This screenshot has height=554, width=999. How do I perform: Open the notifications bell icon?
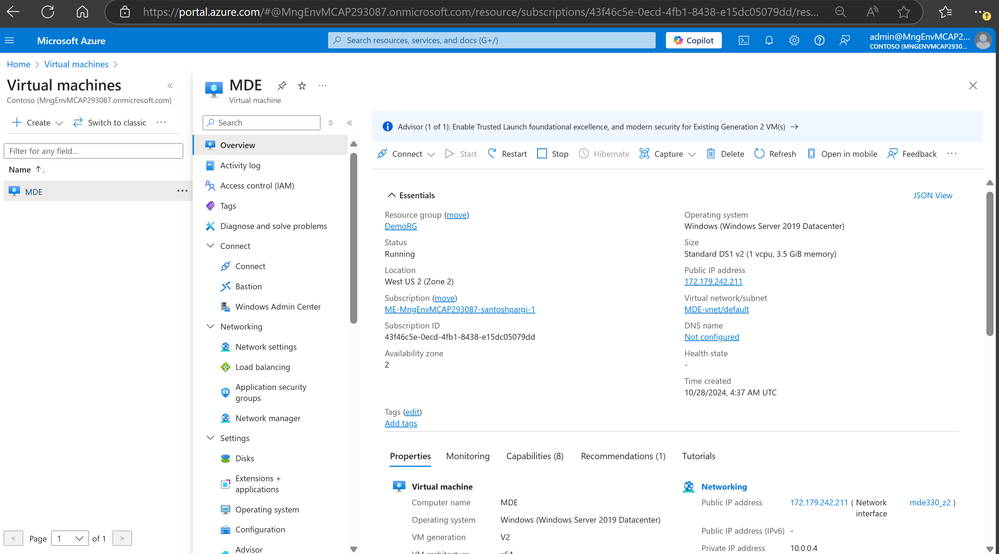point(769,40)
